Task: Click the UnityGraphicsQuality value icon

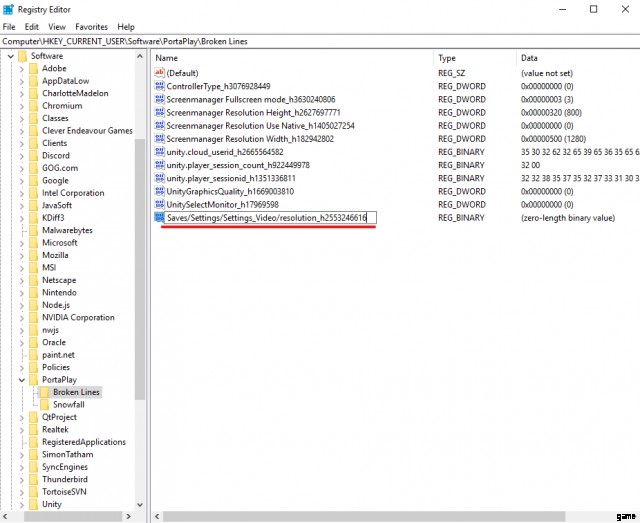Action: (x=159, y=191)
